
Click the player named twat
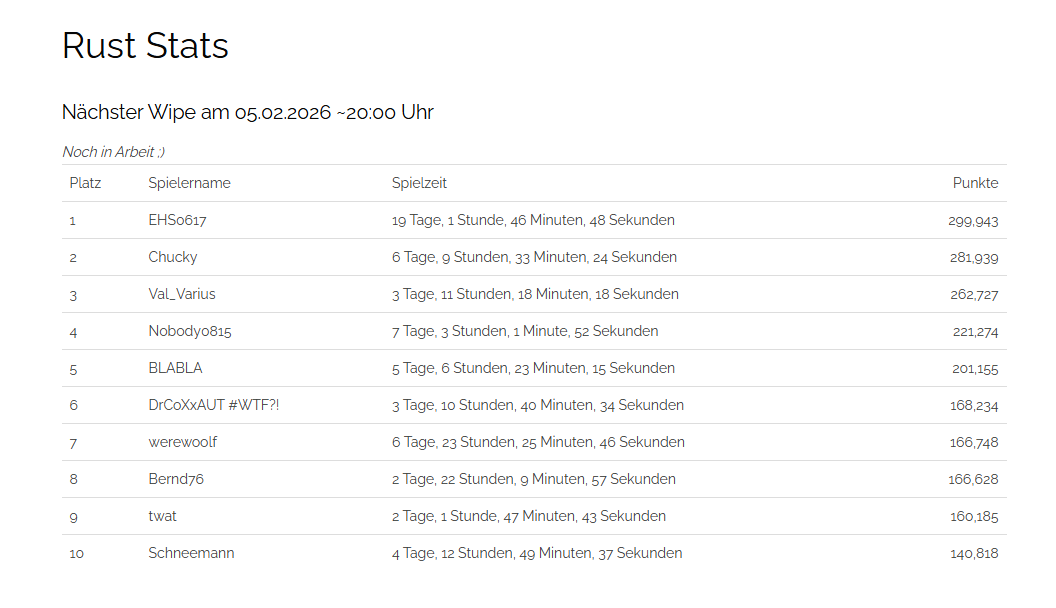163,516
